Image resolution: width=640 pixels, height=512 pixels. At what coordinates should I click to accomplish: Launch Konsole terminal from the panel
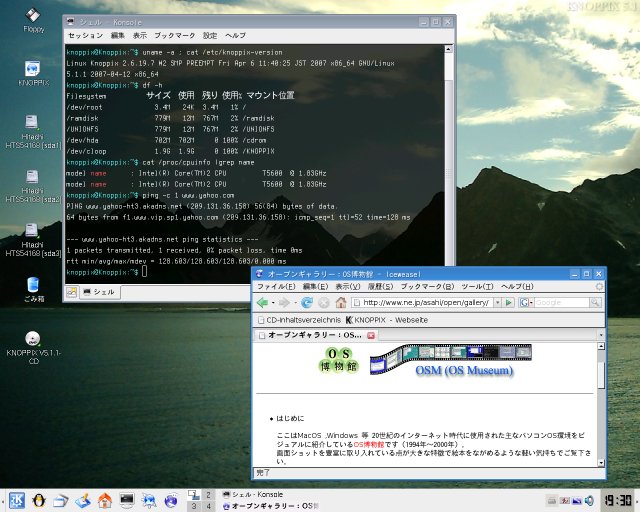127,500
